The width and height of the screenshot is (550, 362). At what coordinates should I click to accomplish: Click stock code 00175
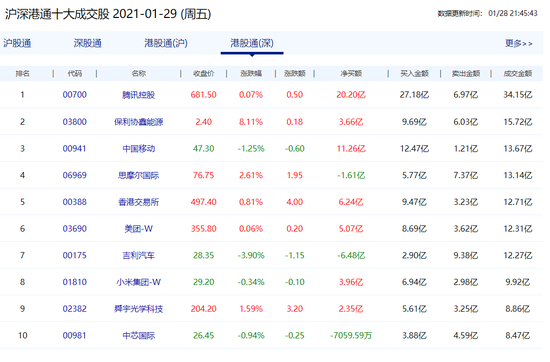pyautogui.click(x=75, y=255)
